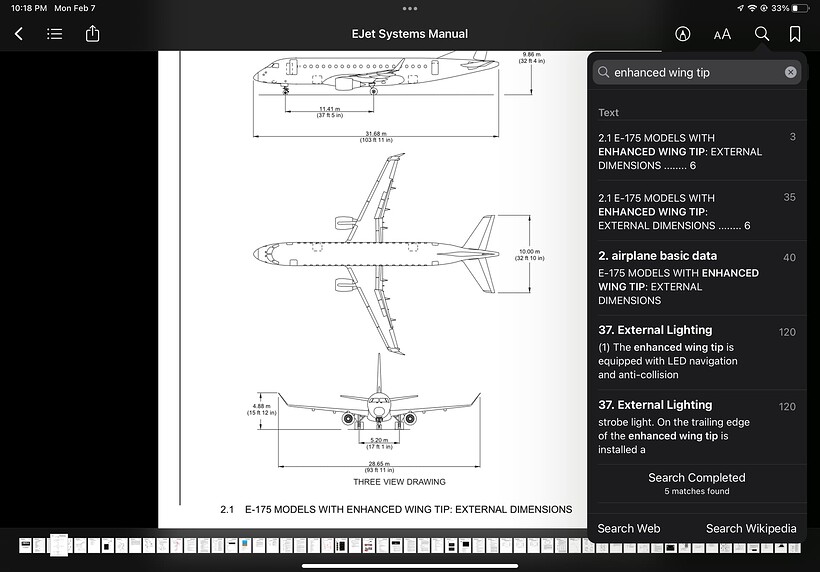The height and width of the screenshot is (572, 820).
Task: Tap the 10:18 PM clock in status bar
Action: [x=29, y=8]
